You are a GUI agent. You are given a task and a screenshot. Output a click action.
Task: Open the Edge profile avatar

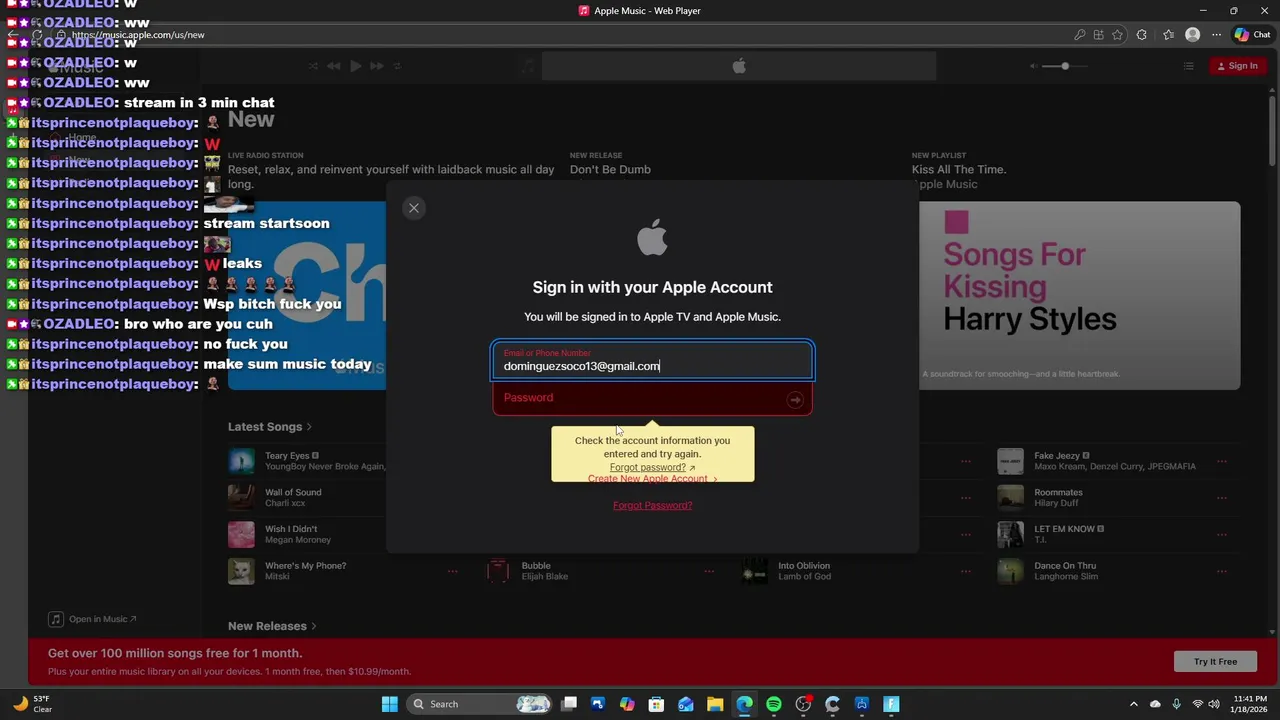pyautogui.click(x=1192, y=35)
